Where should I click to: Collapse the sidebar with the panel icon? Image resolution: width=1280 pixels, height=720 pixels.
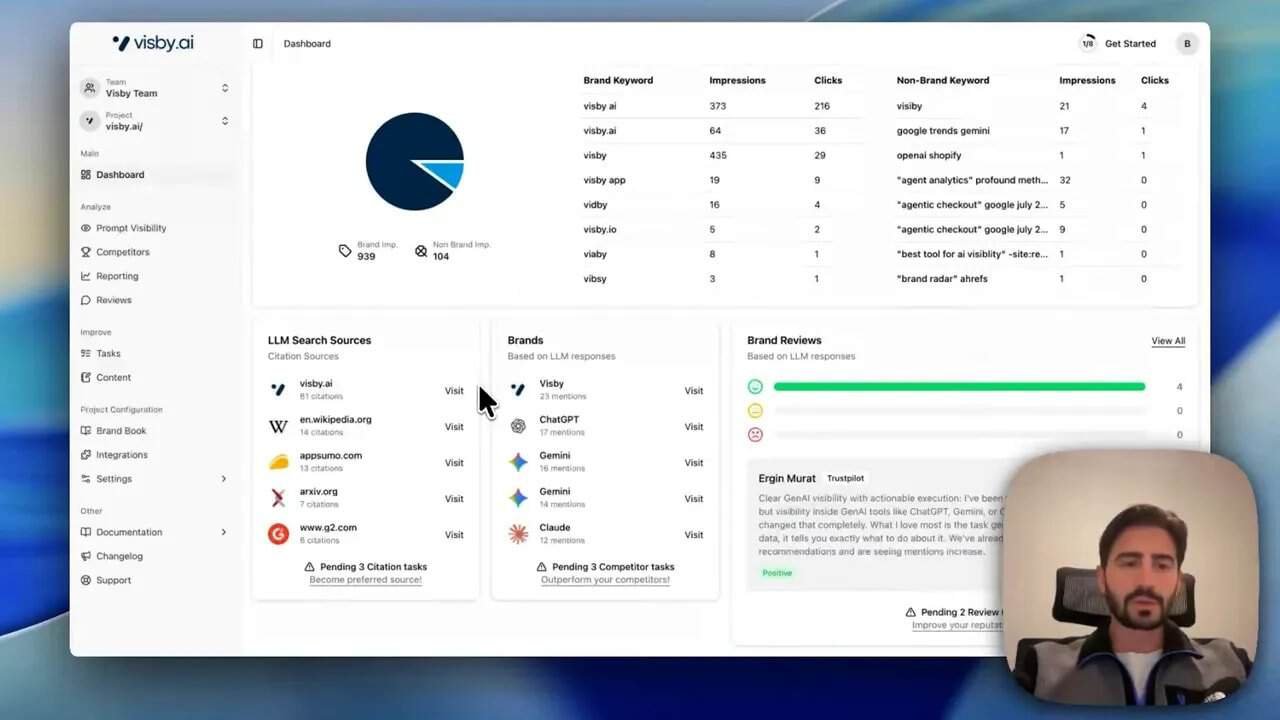tap(258, 43)
